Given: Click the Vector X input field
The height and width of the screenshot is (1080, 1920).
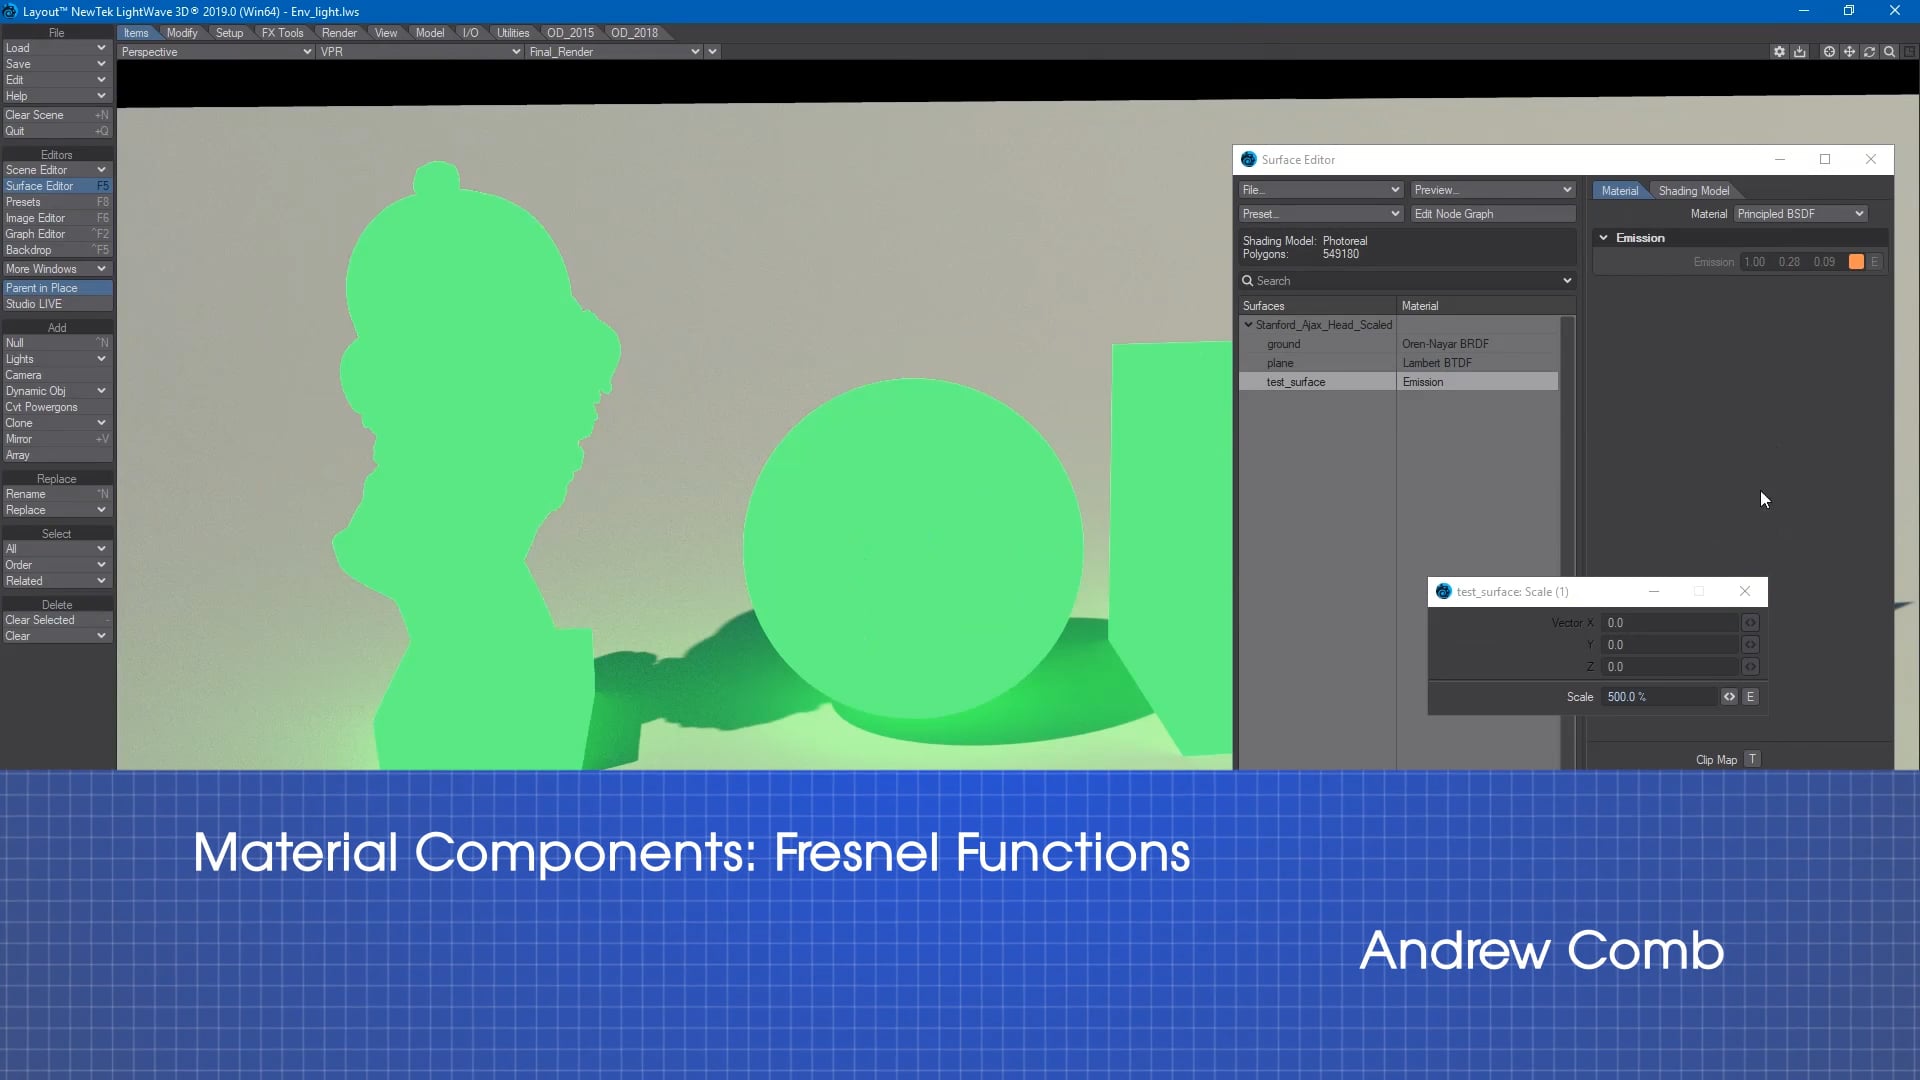Looking at the screenshot, I should tap(1670, 623).
